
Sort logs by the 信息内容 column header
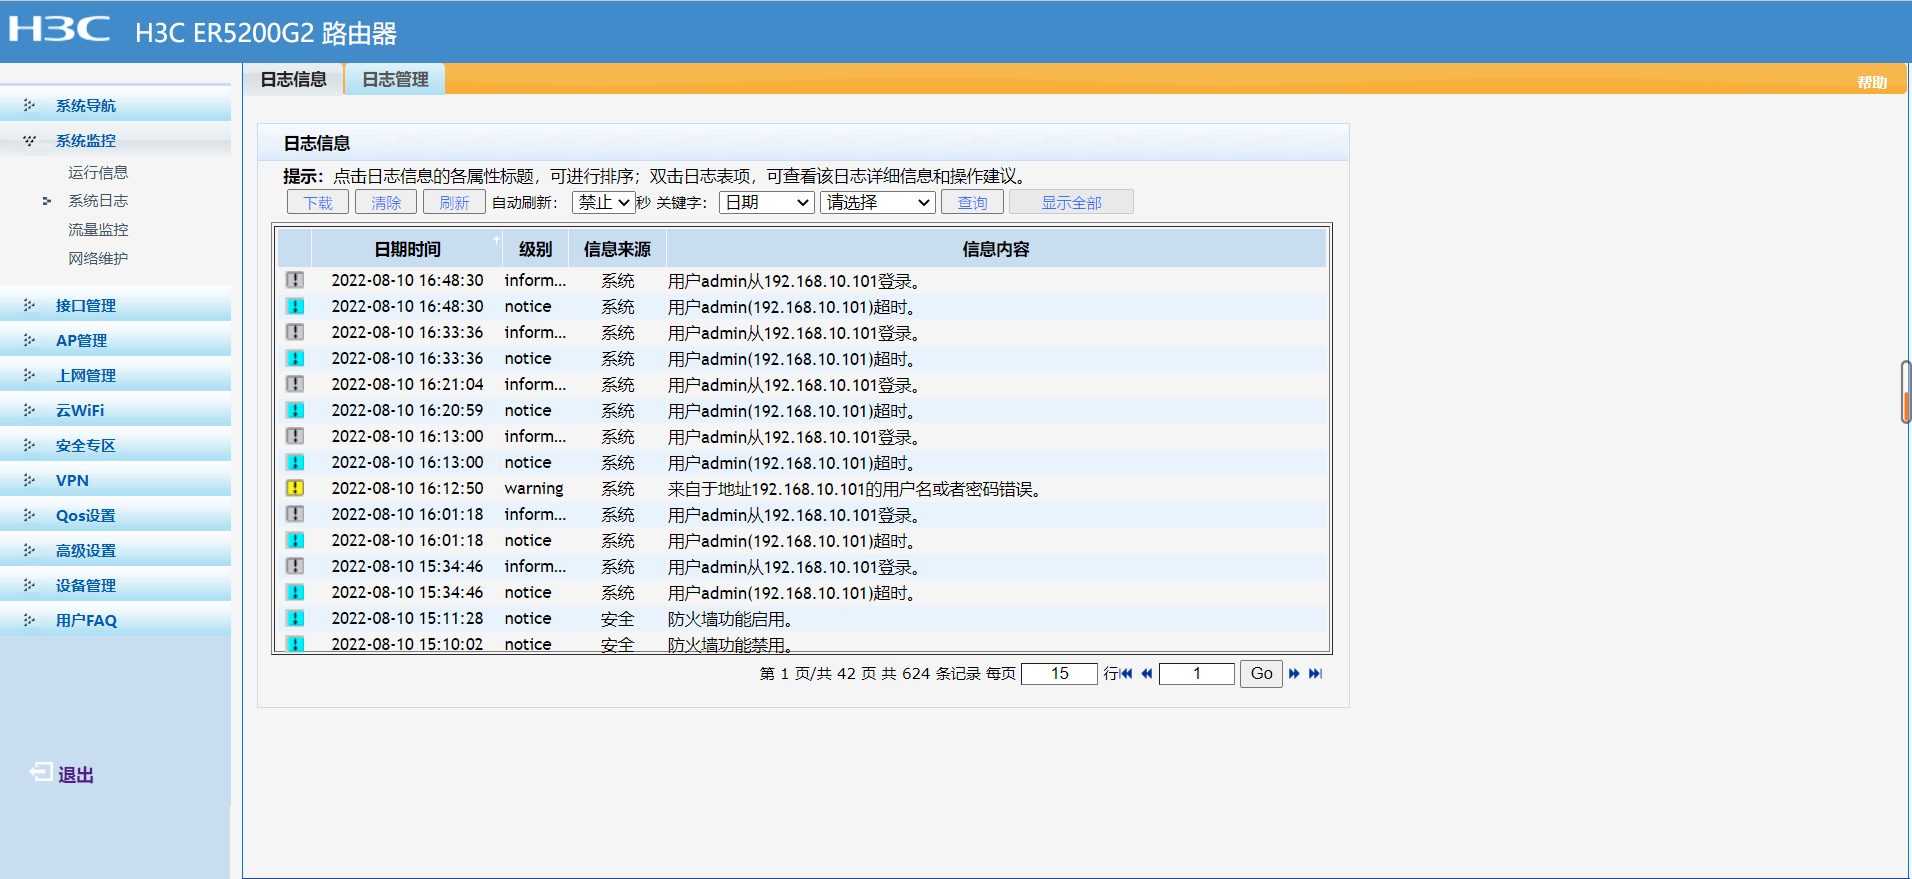tap(996, 249)
